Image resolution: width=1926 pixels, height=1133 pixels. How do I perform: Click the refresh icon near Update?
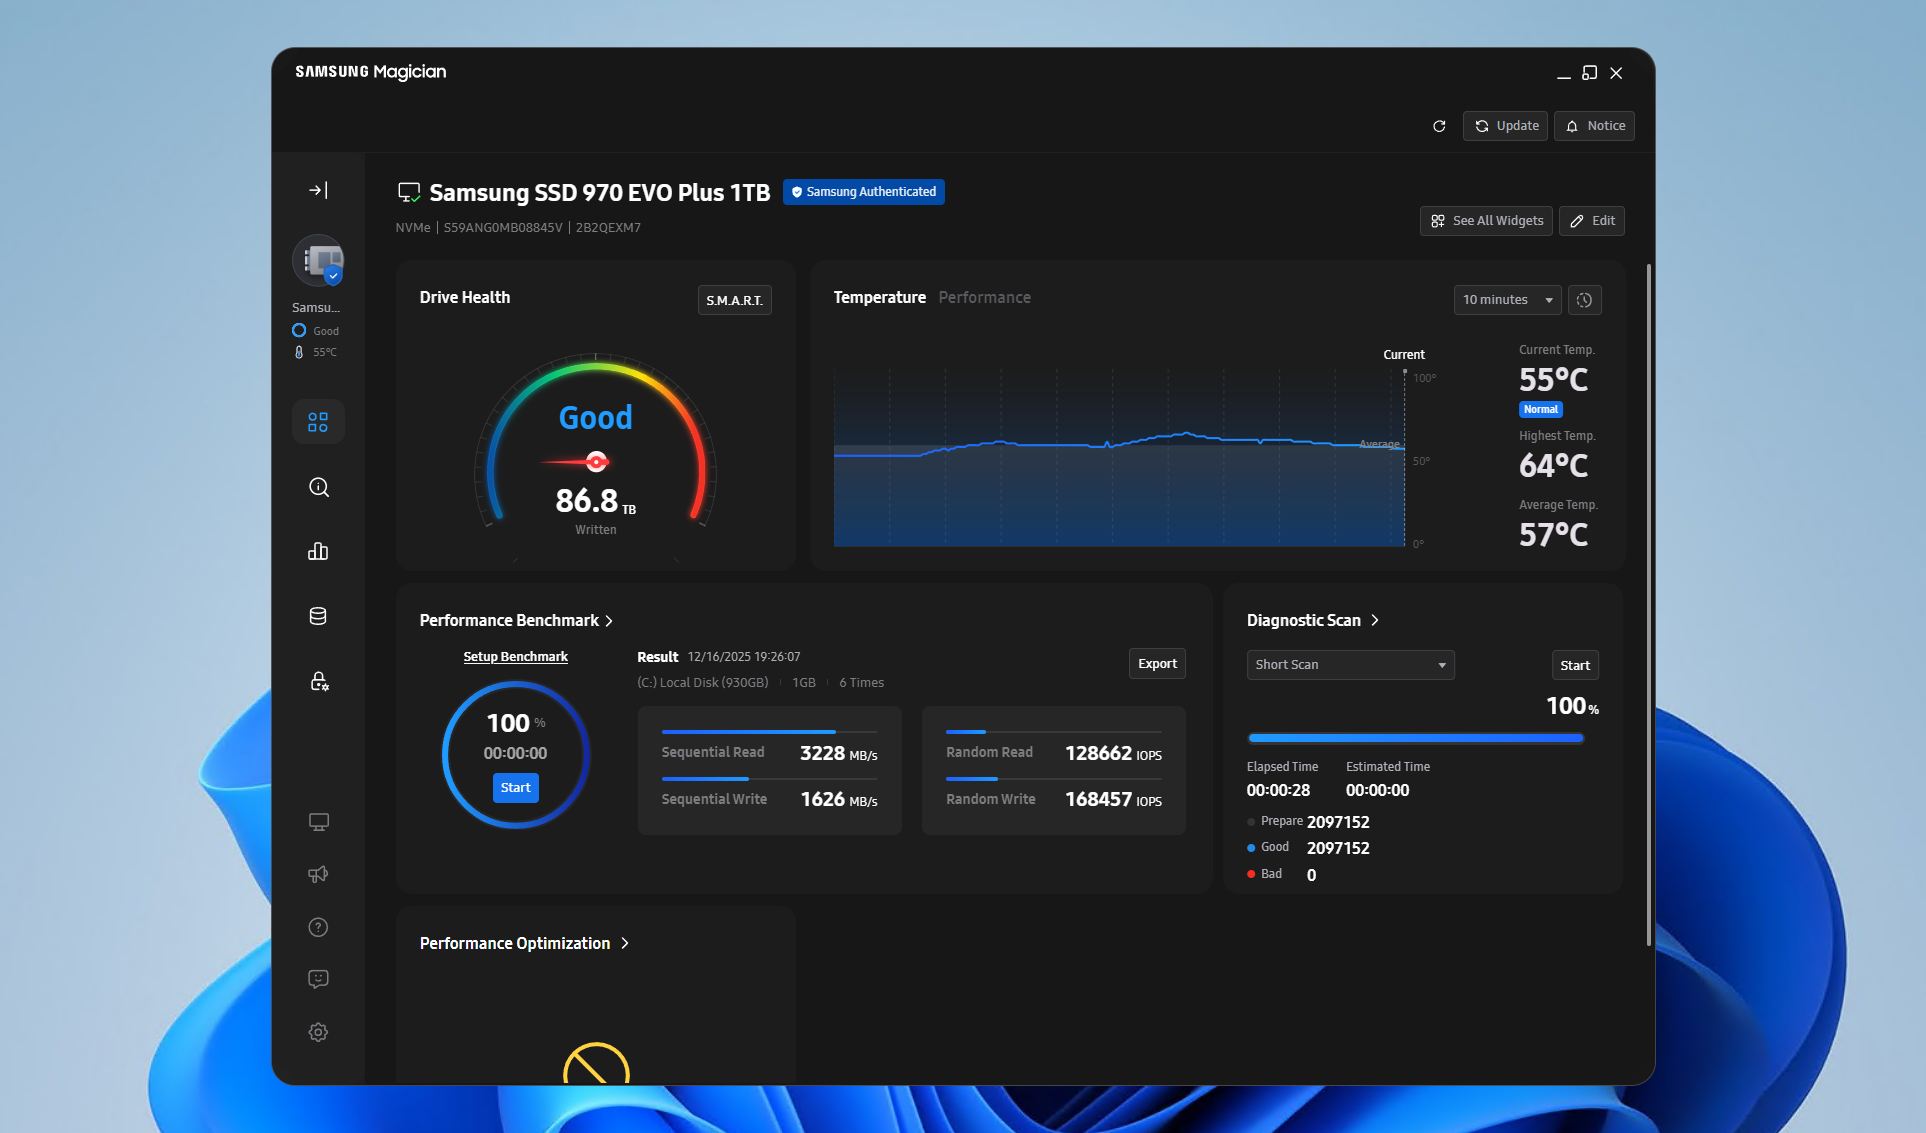1440,126
